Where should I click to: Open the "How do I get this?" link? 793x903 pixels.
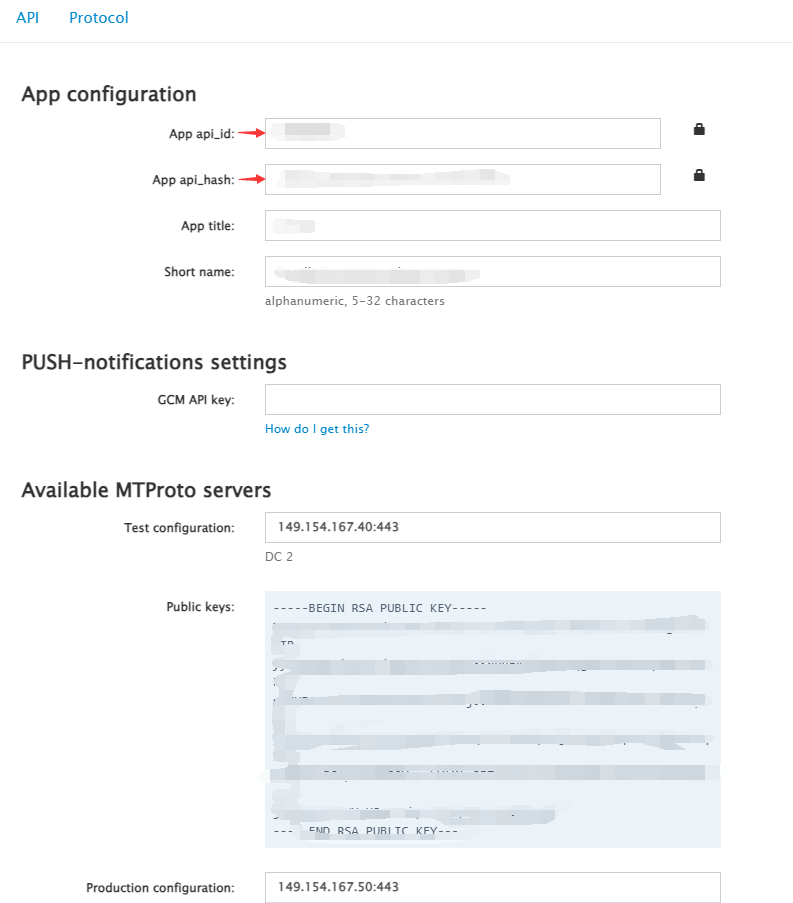[x=317, y=429]
